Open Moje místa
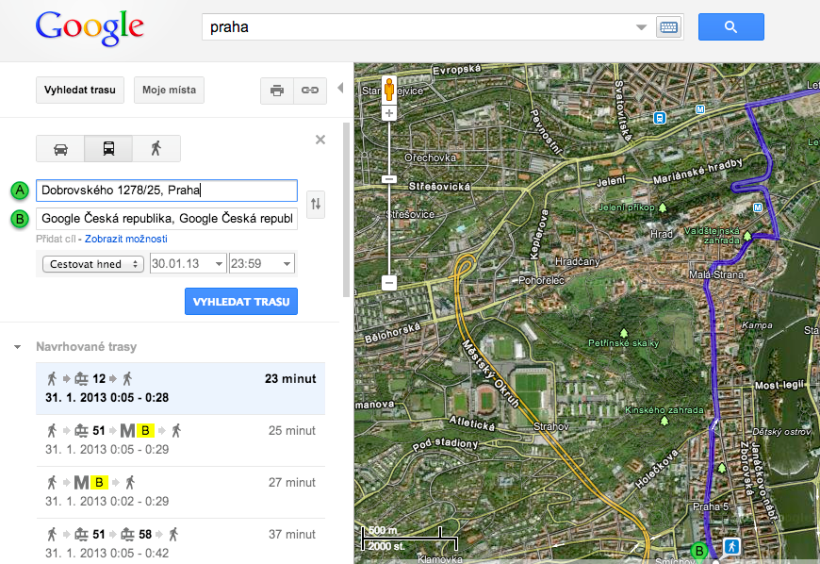 click(169, 90)
